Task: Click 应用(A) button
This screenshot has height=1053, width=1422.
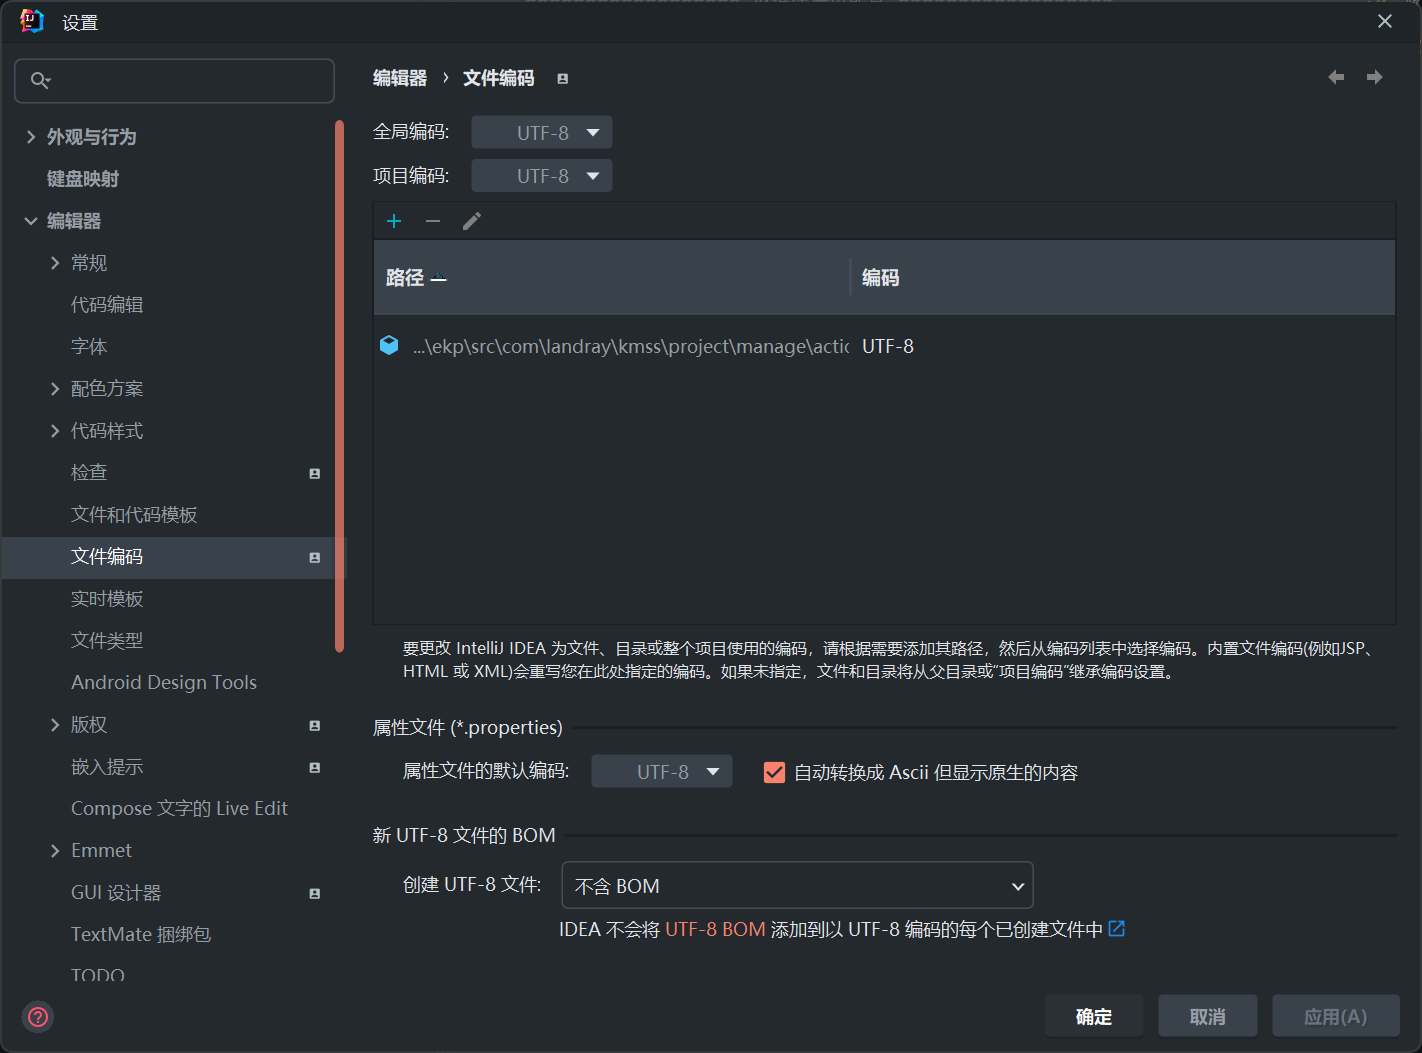Action: pyautogui.click(x=1336, y=1016)
